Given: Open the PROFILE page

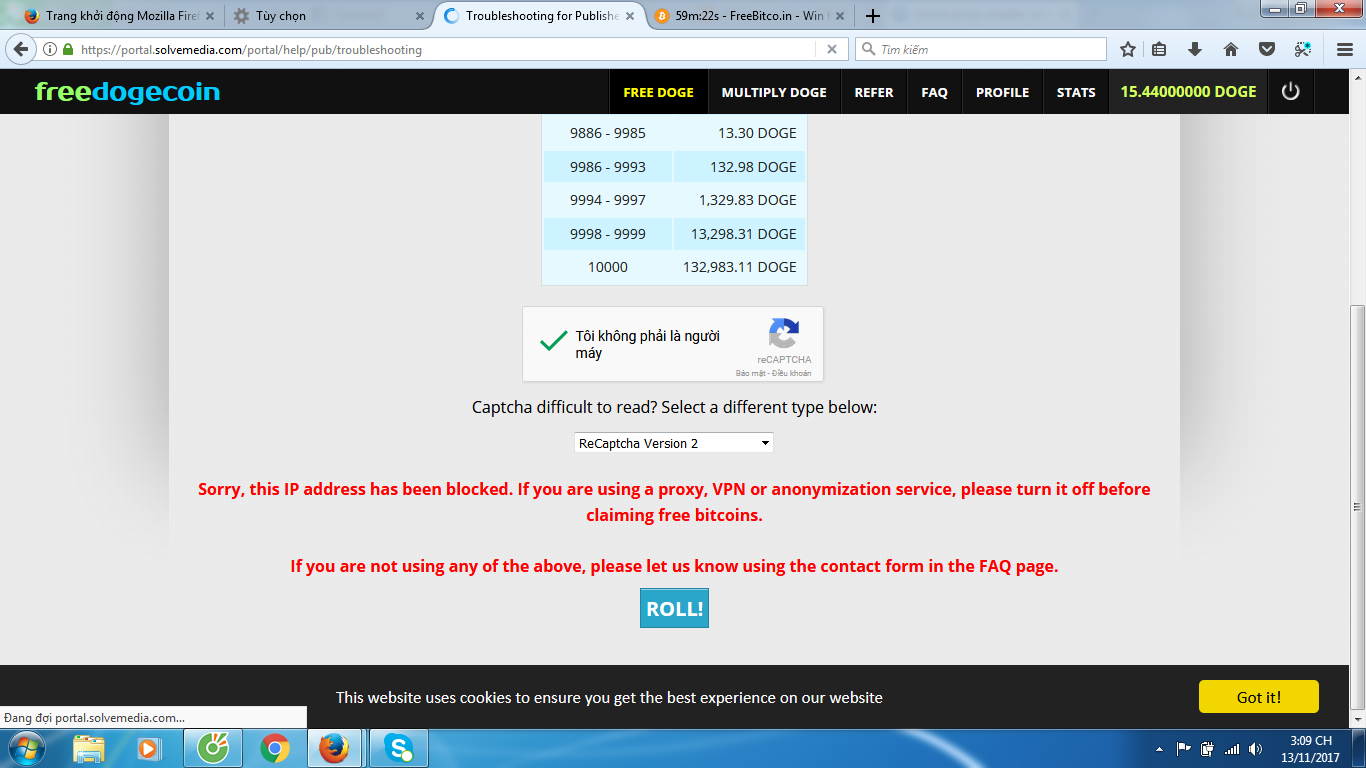Looking at the screenshot, I should pyautogui.click(x=1002, y=92).
